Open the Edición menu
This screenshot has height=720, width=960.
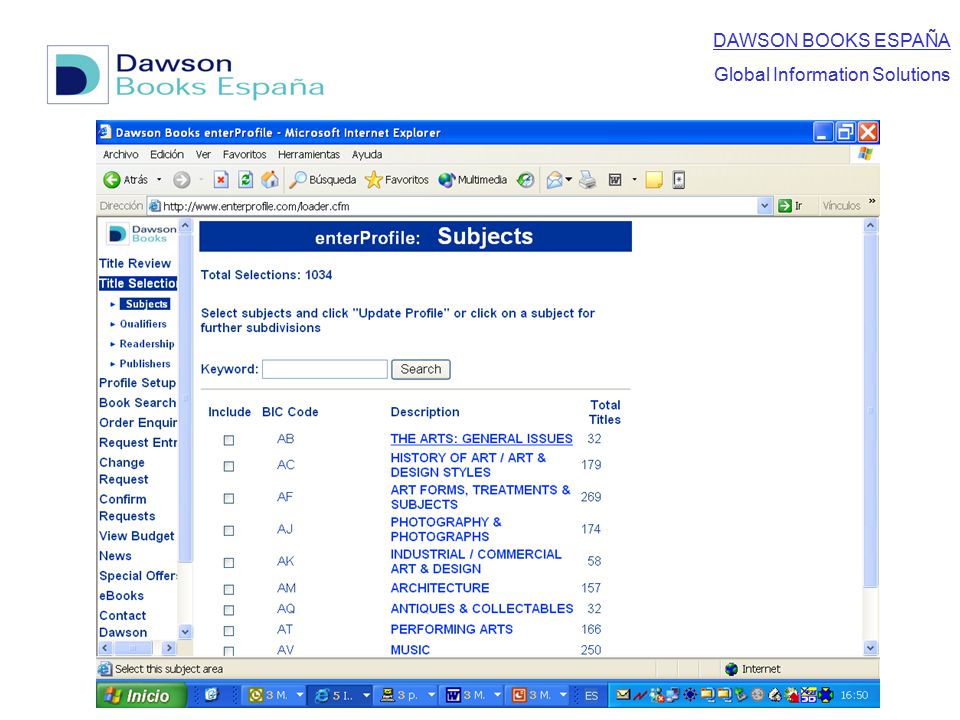167,154
